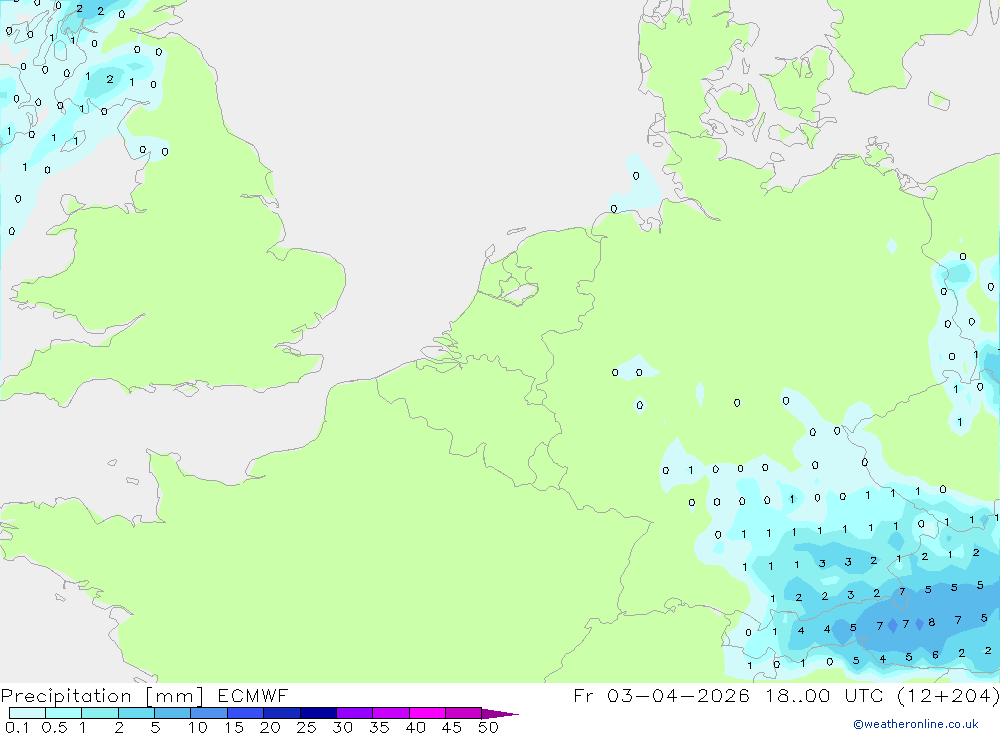Click the '30' legend scale label

(342, 727)
